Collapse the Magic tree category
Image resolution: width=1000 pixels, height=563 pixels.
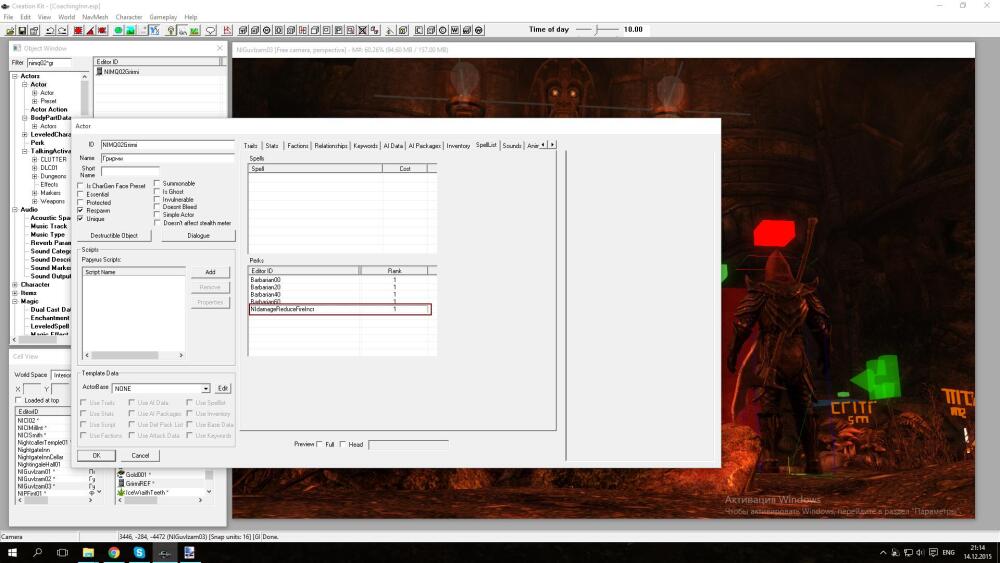pyautogui.click(x=15, y=302)
